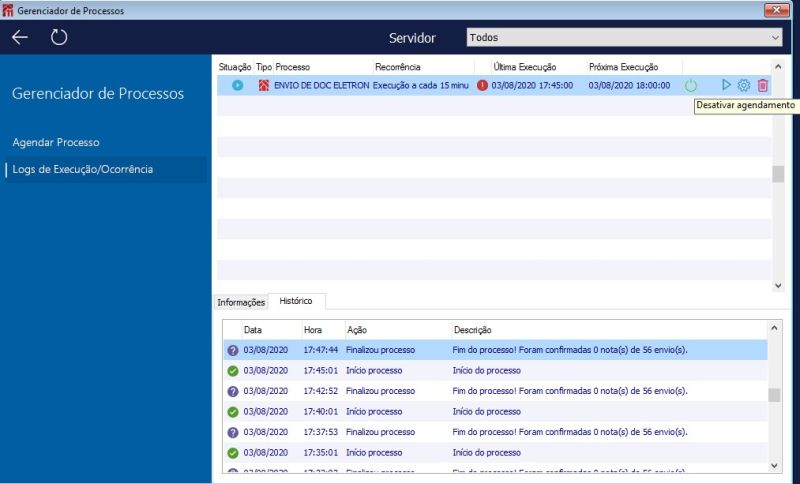Click the Próxima Execução column header
The image size is (800, 484).
coord(623,67)
